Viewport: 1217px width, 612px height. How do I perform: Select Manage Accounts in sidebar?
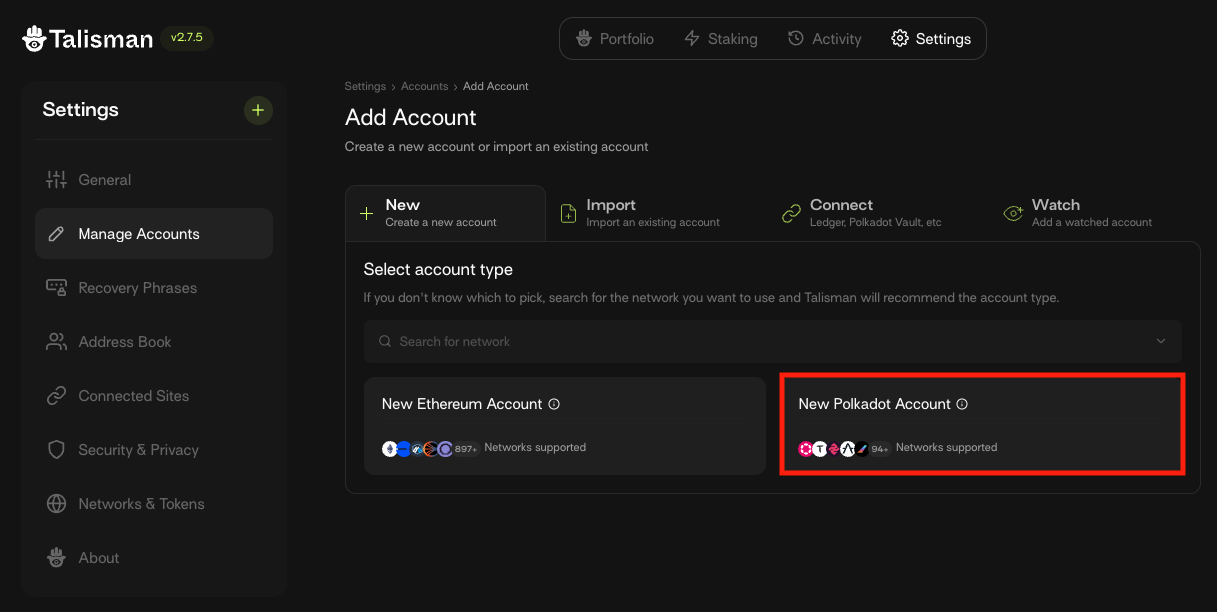pos(154,234)
